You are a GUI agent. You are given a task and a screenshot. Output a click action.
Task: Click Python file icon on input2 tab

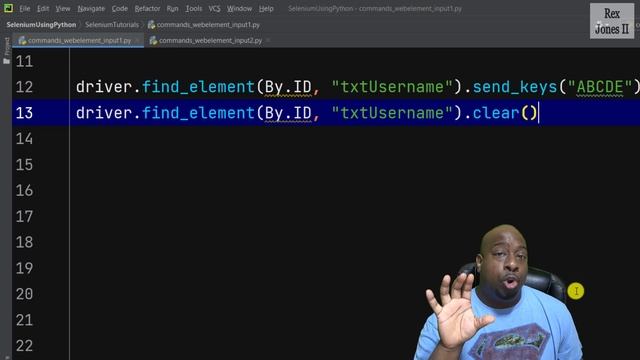[x=153, y=40]
